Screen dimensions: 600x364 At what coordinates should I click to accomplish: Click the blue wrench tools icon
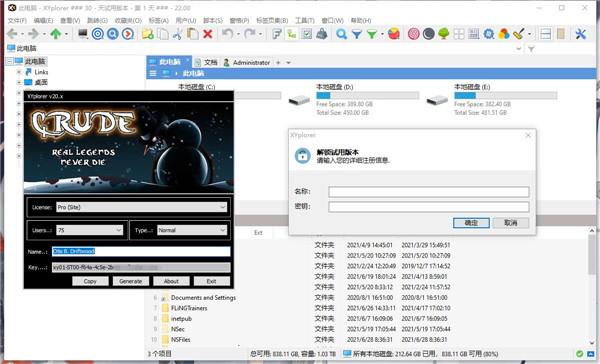[580, 34]
